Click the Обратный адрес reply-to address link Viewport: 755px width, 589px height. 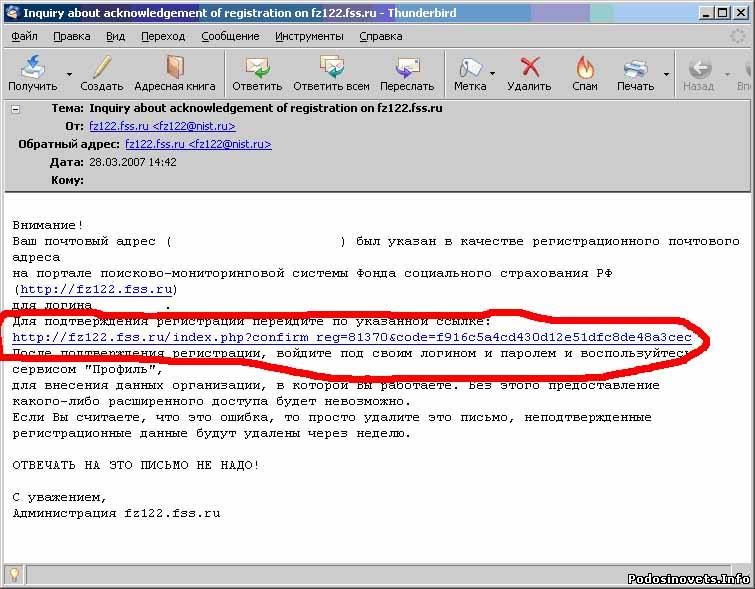point(198,144)
